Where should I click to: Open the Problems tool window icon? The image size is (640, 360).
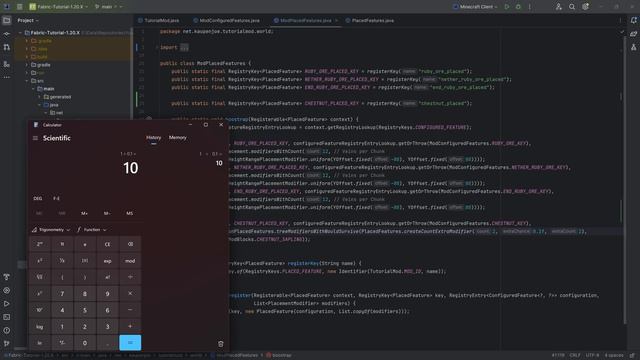click(x=7, y=331)
